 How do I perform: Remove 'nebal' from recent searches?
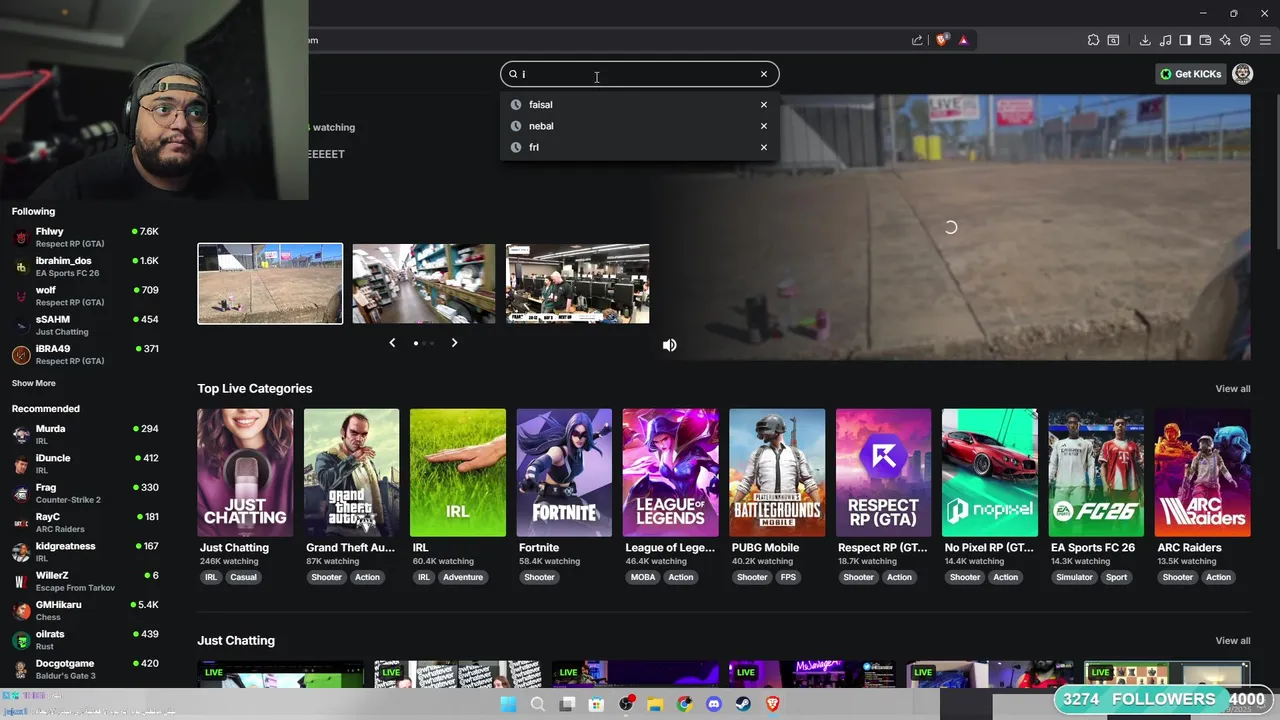tap(764, 126)
